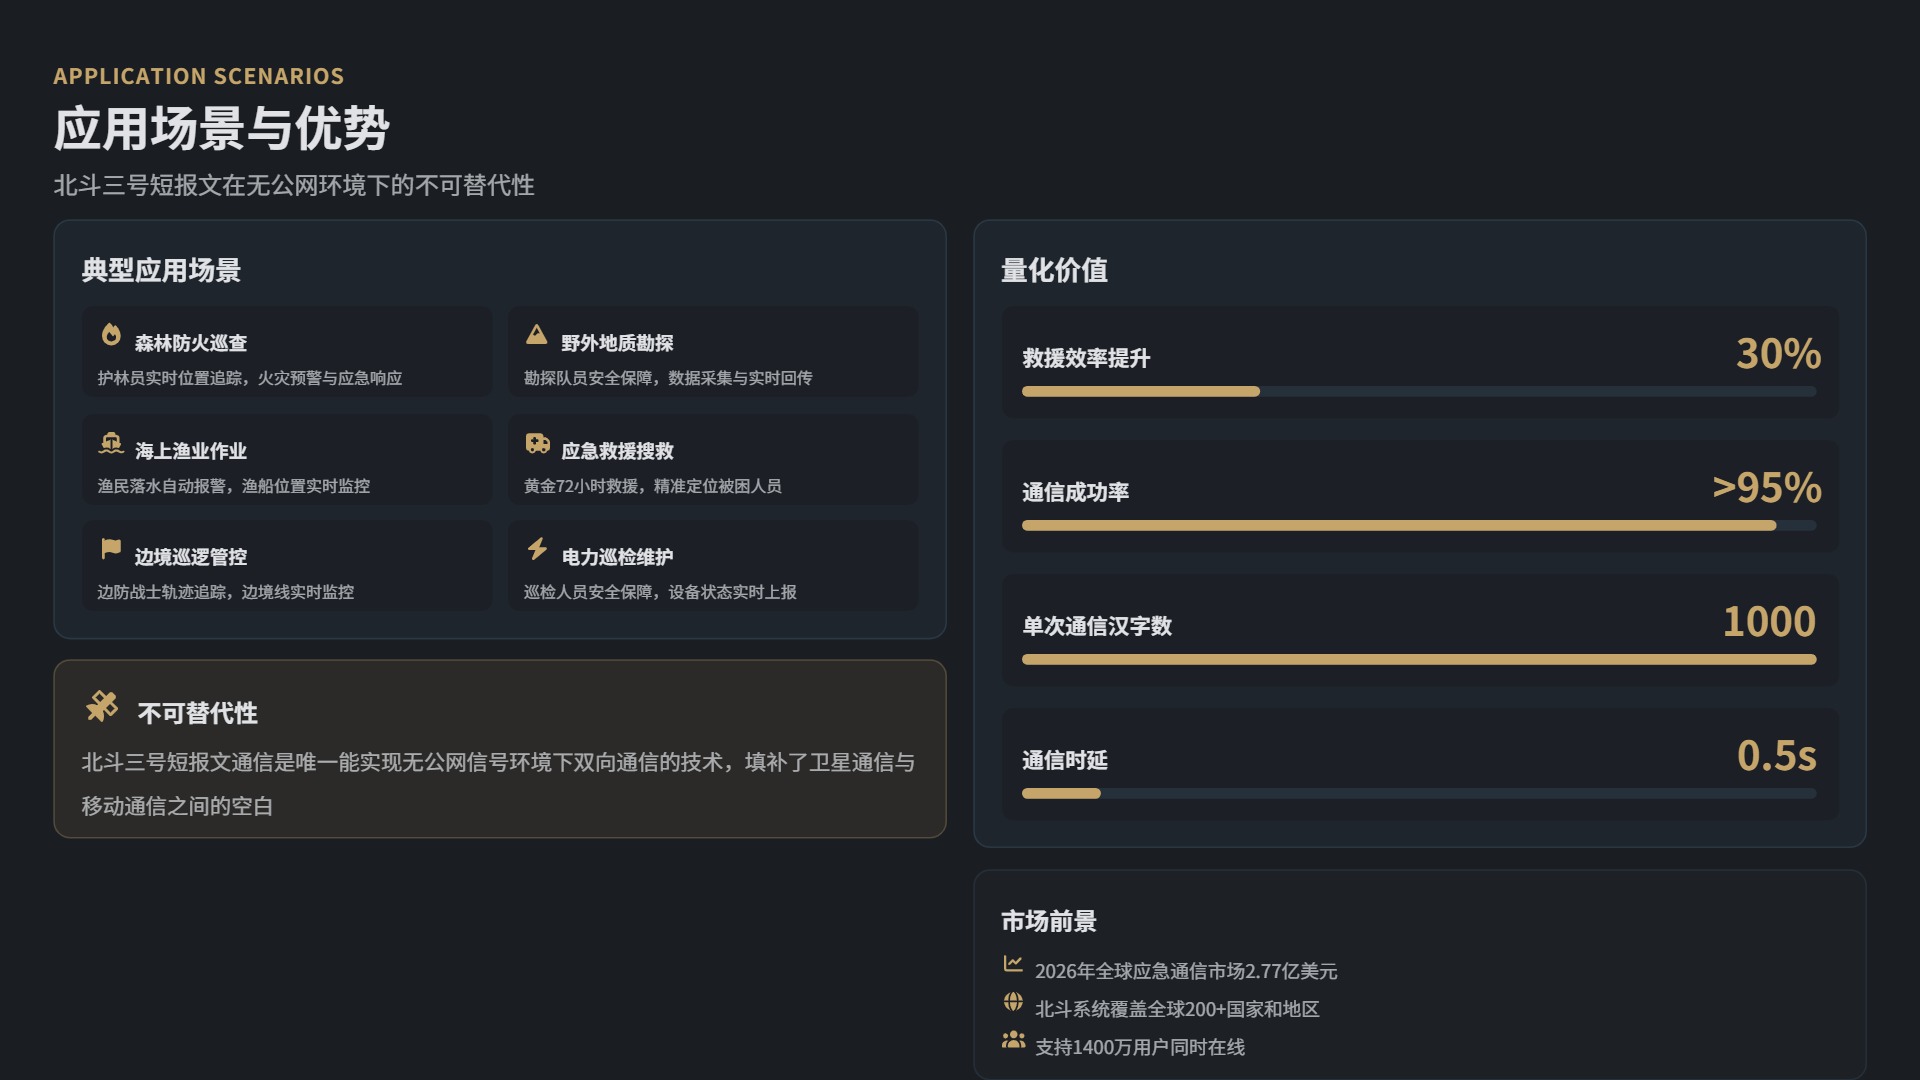The height and width of the screenshot is (1080, 1920).
Task: Click the flag icon beside 边境巡逻管控
Action: tap(111, 549)
